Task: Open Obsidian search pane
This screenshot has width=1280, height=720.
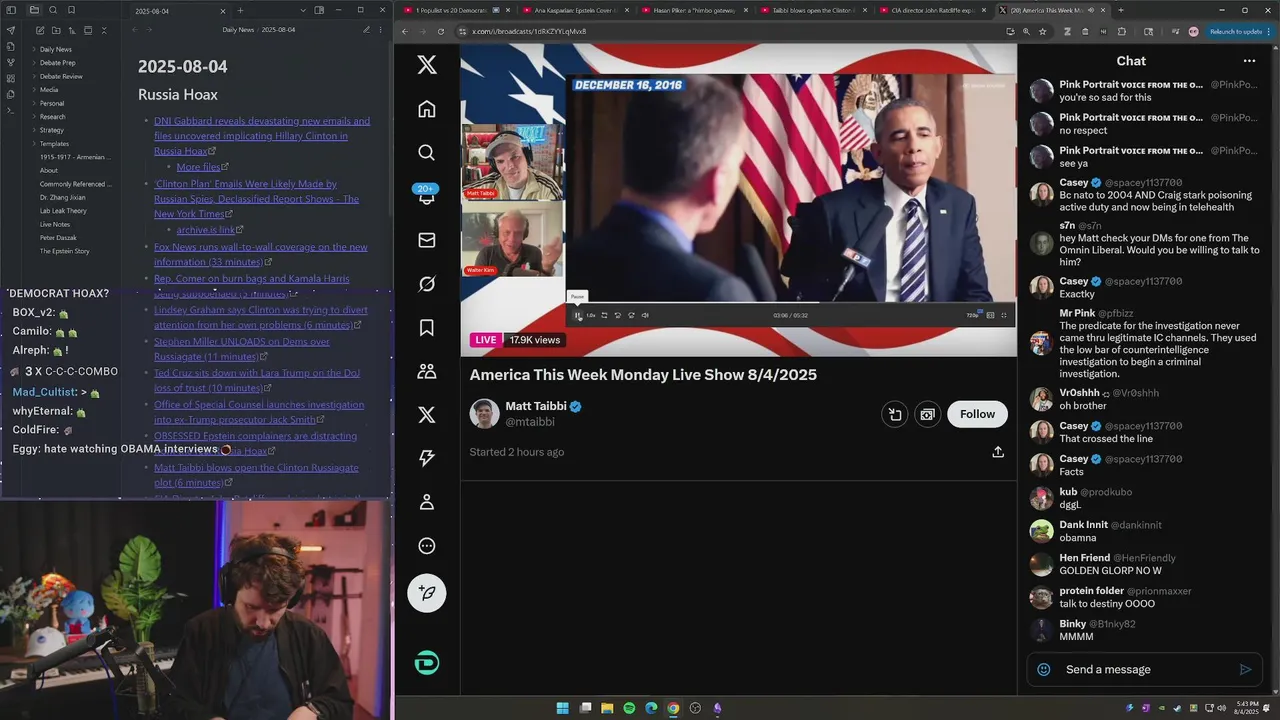Action: tap(53, 10)
